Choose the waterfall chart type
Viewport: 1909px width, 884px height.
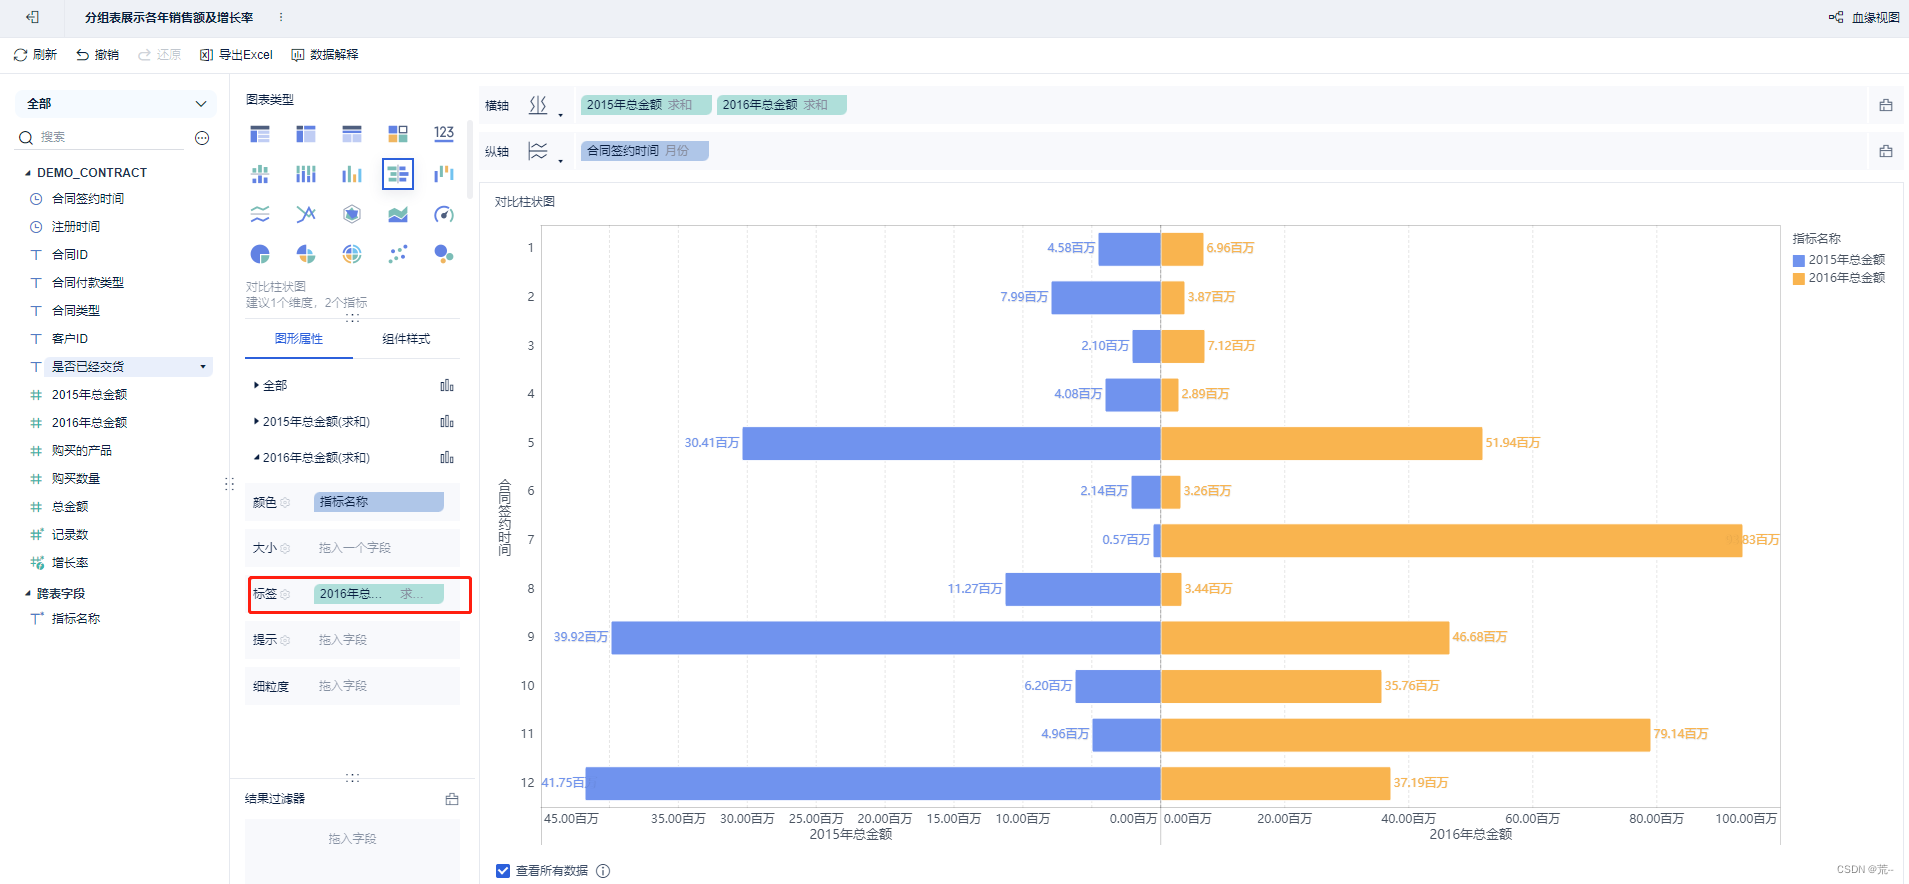tap(444, 174)
